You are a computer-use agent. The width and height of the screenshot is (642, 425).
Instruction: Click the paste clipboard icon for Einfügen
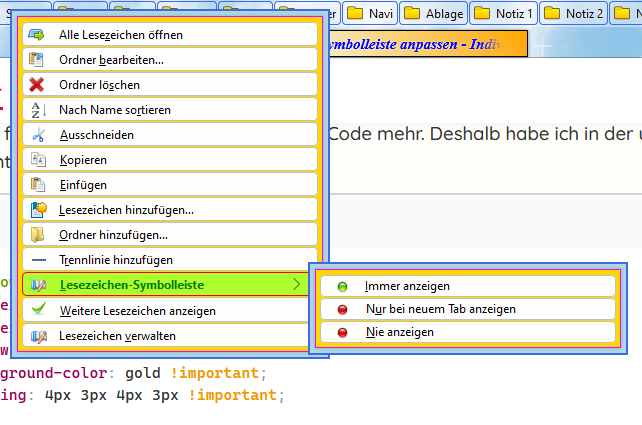(x=38, y=185)
